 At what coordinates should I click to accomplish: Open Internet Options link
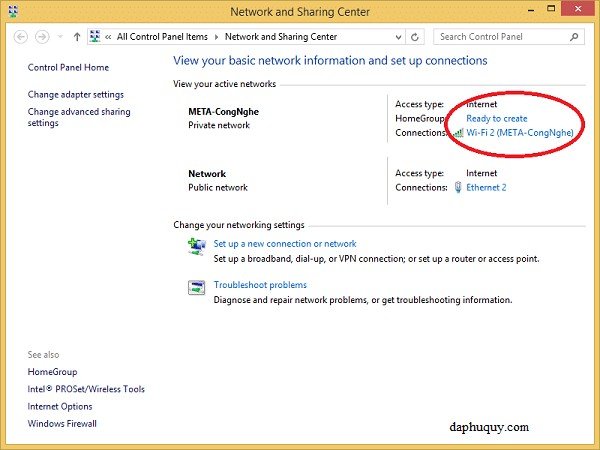(60, 406)
